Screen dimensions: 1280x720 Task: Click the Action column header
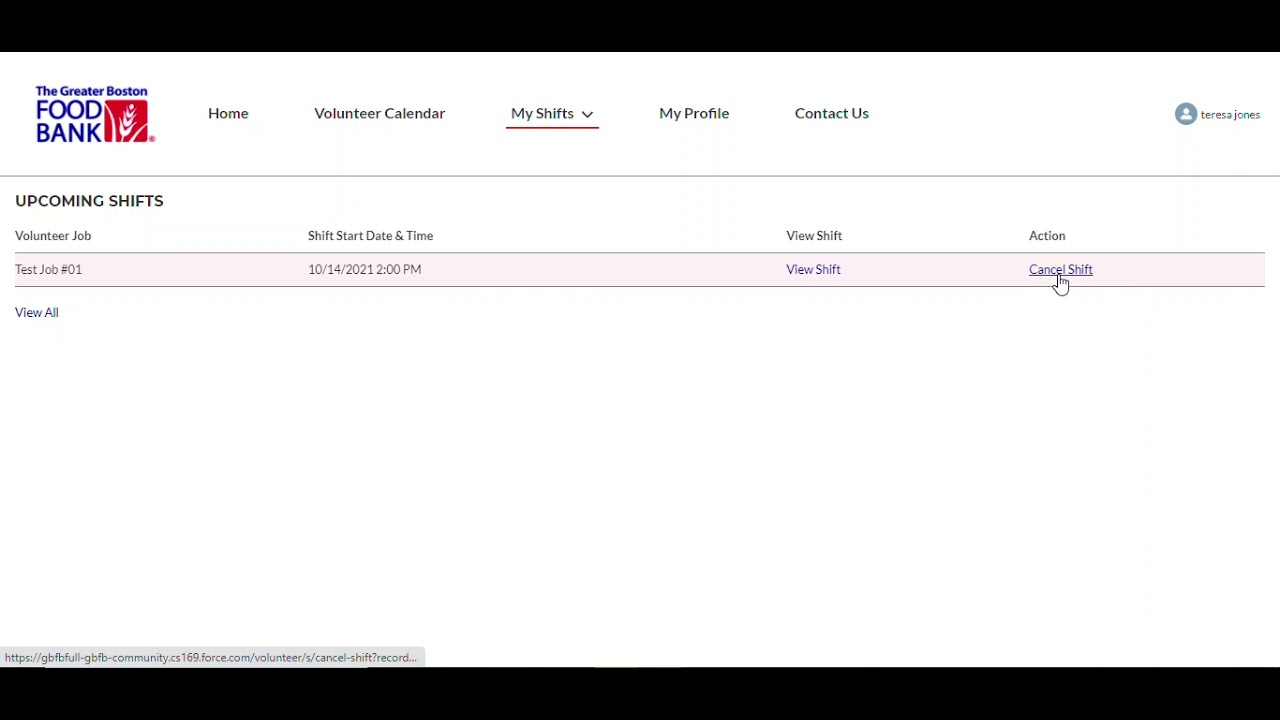point(1047,236)
